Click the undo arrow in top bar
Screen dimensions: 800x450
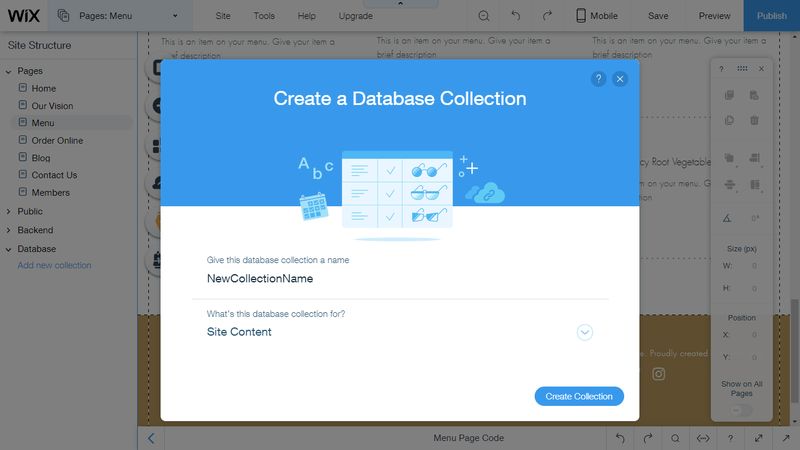[x=516, y=16]
